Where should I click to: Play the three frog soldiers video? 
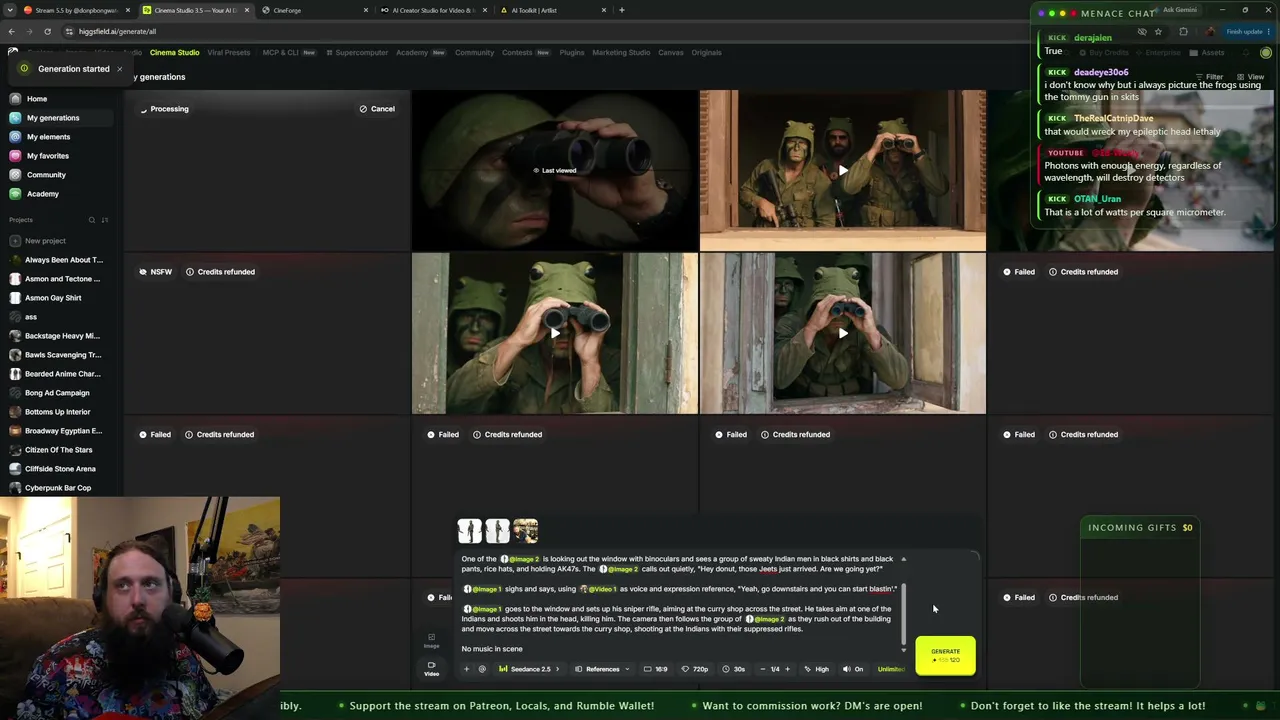tap(843, 170)
